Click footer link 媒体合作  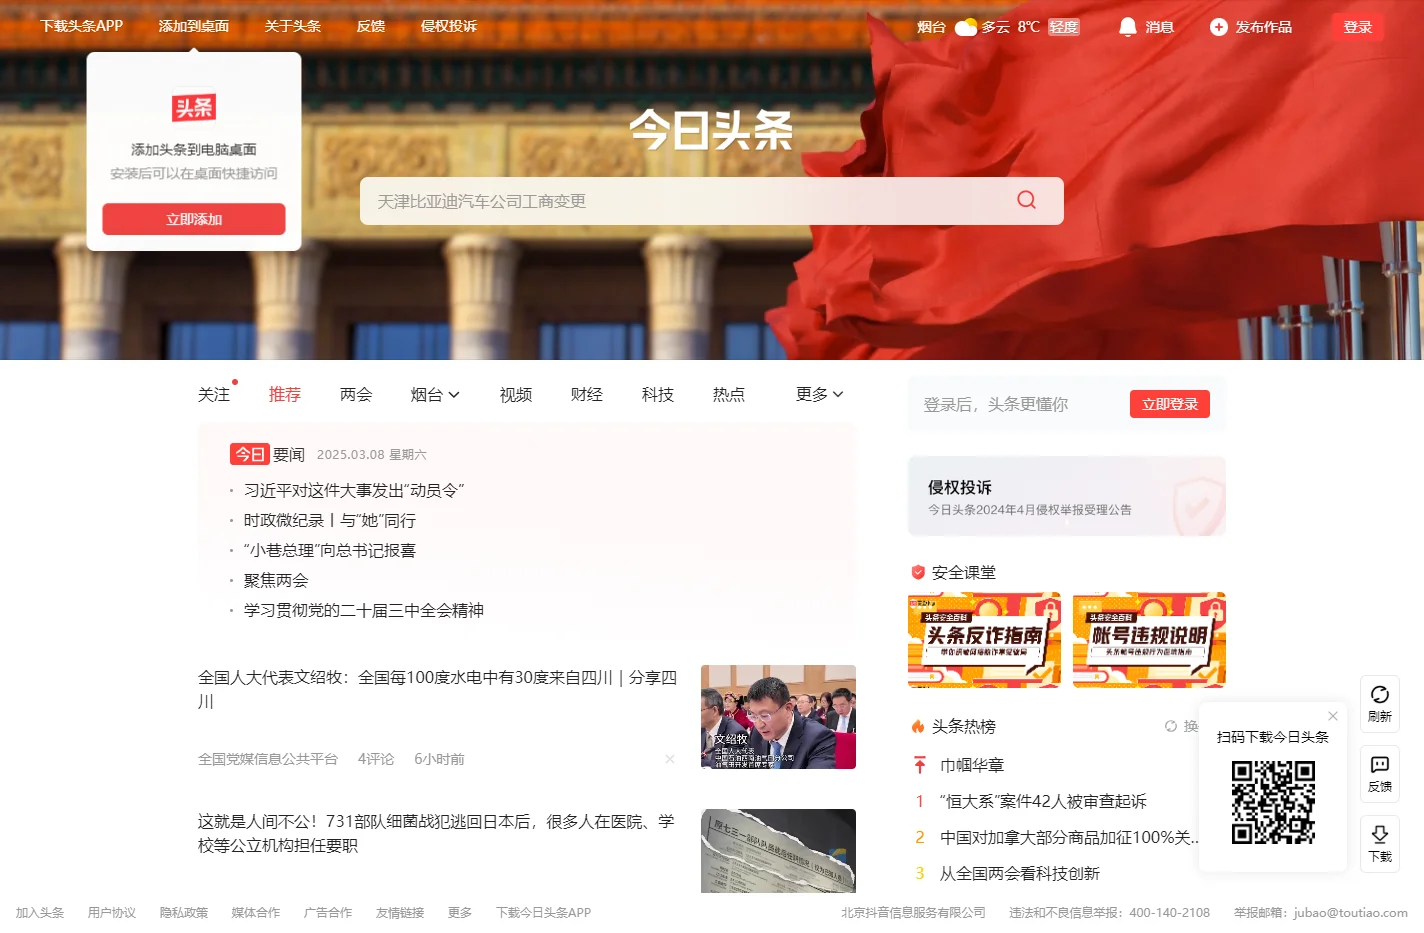[256, 912]
